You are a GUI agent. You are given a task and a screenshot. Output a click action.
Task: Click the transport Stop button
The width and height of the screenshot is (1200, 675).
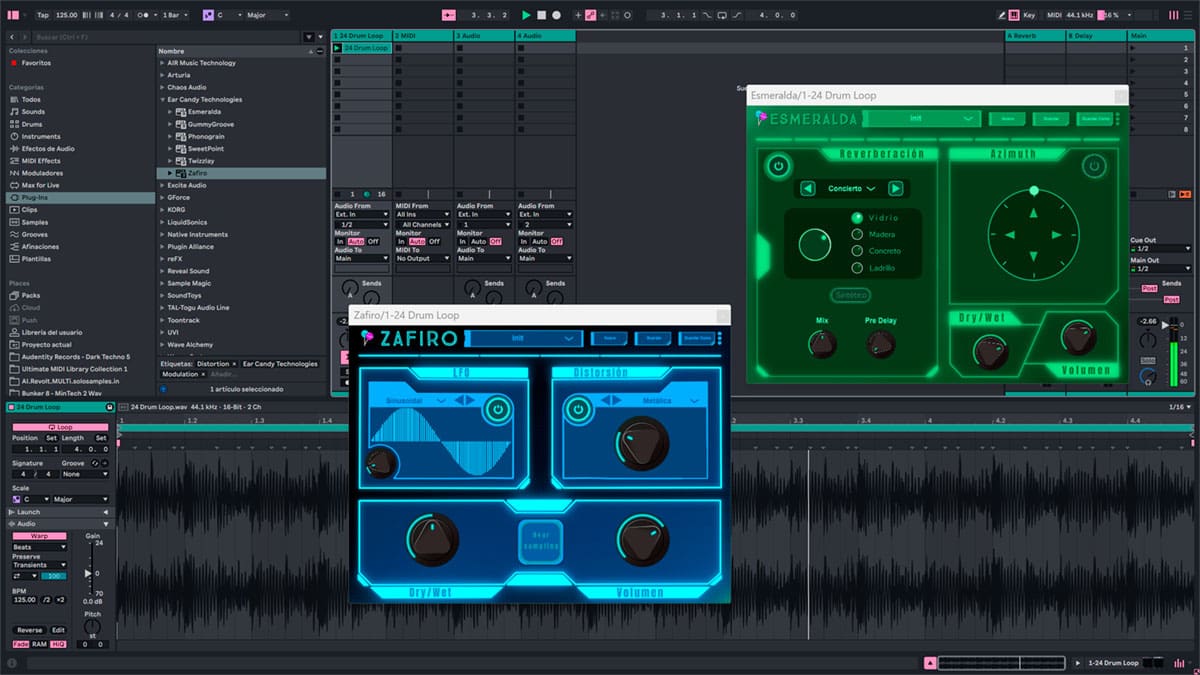click(541, 16)
